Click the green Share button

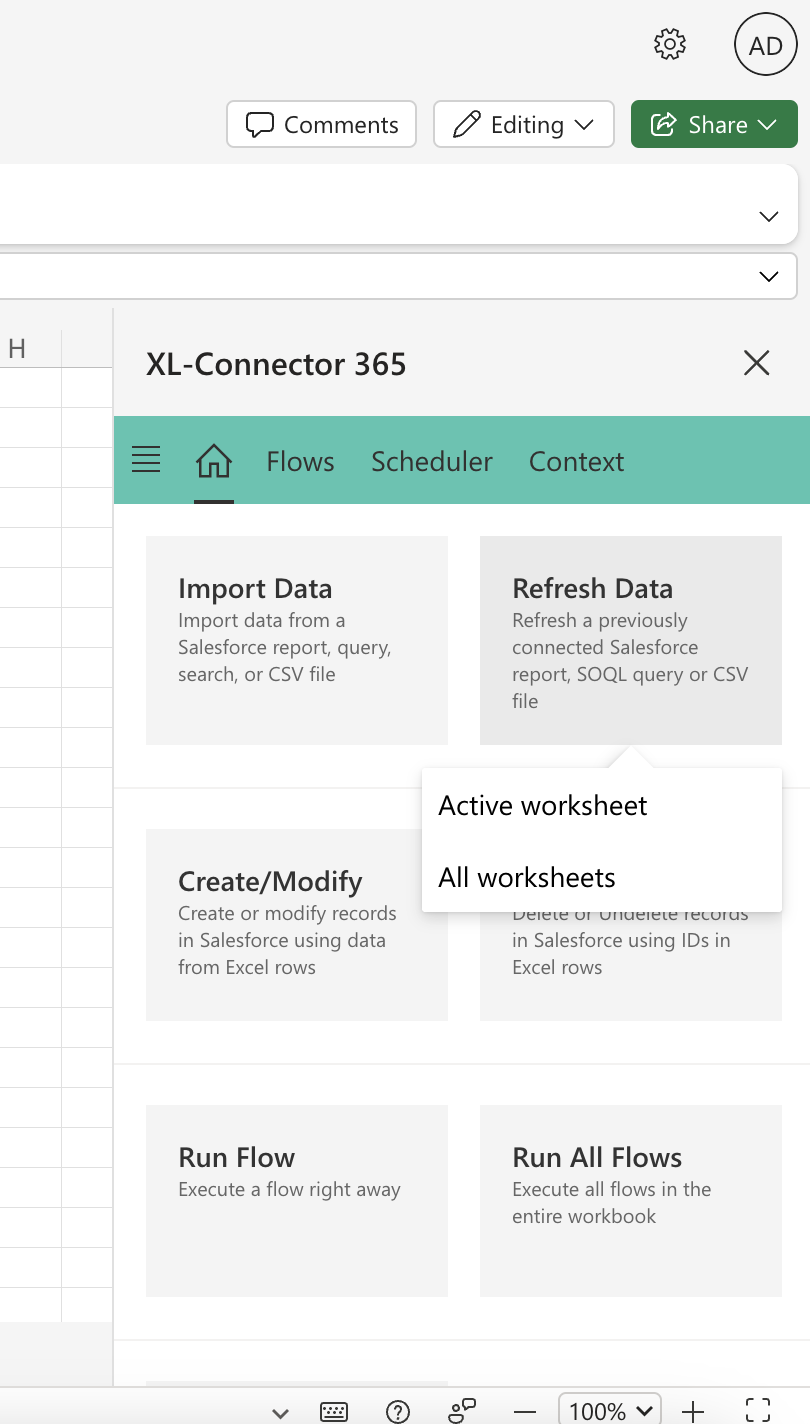[714, 124]
